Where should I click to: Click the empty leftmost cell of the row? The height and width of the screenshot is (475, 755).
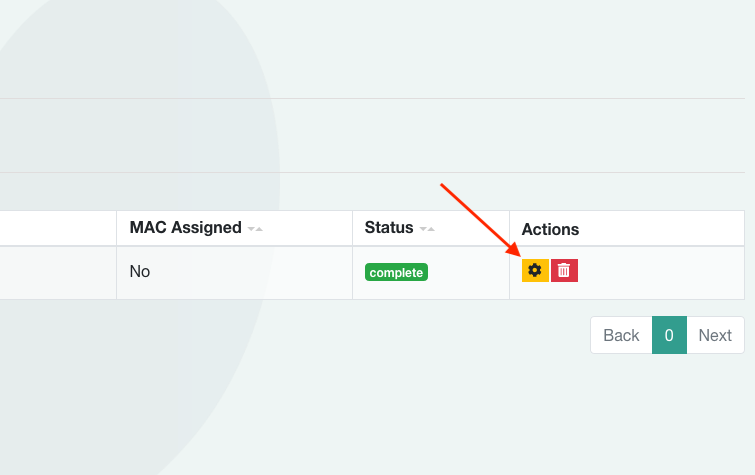55,272
